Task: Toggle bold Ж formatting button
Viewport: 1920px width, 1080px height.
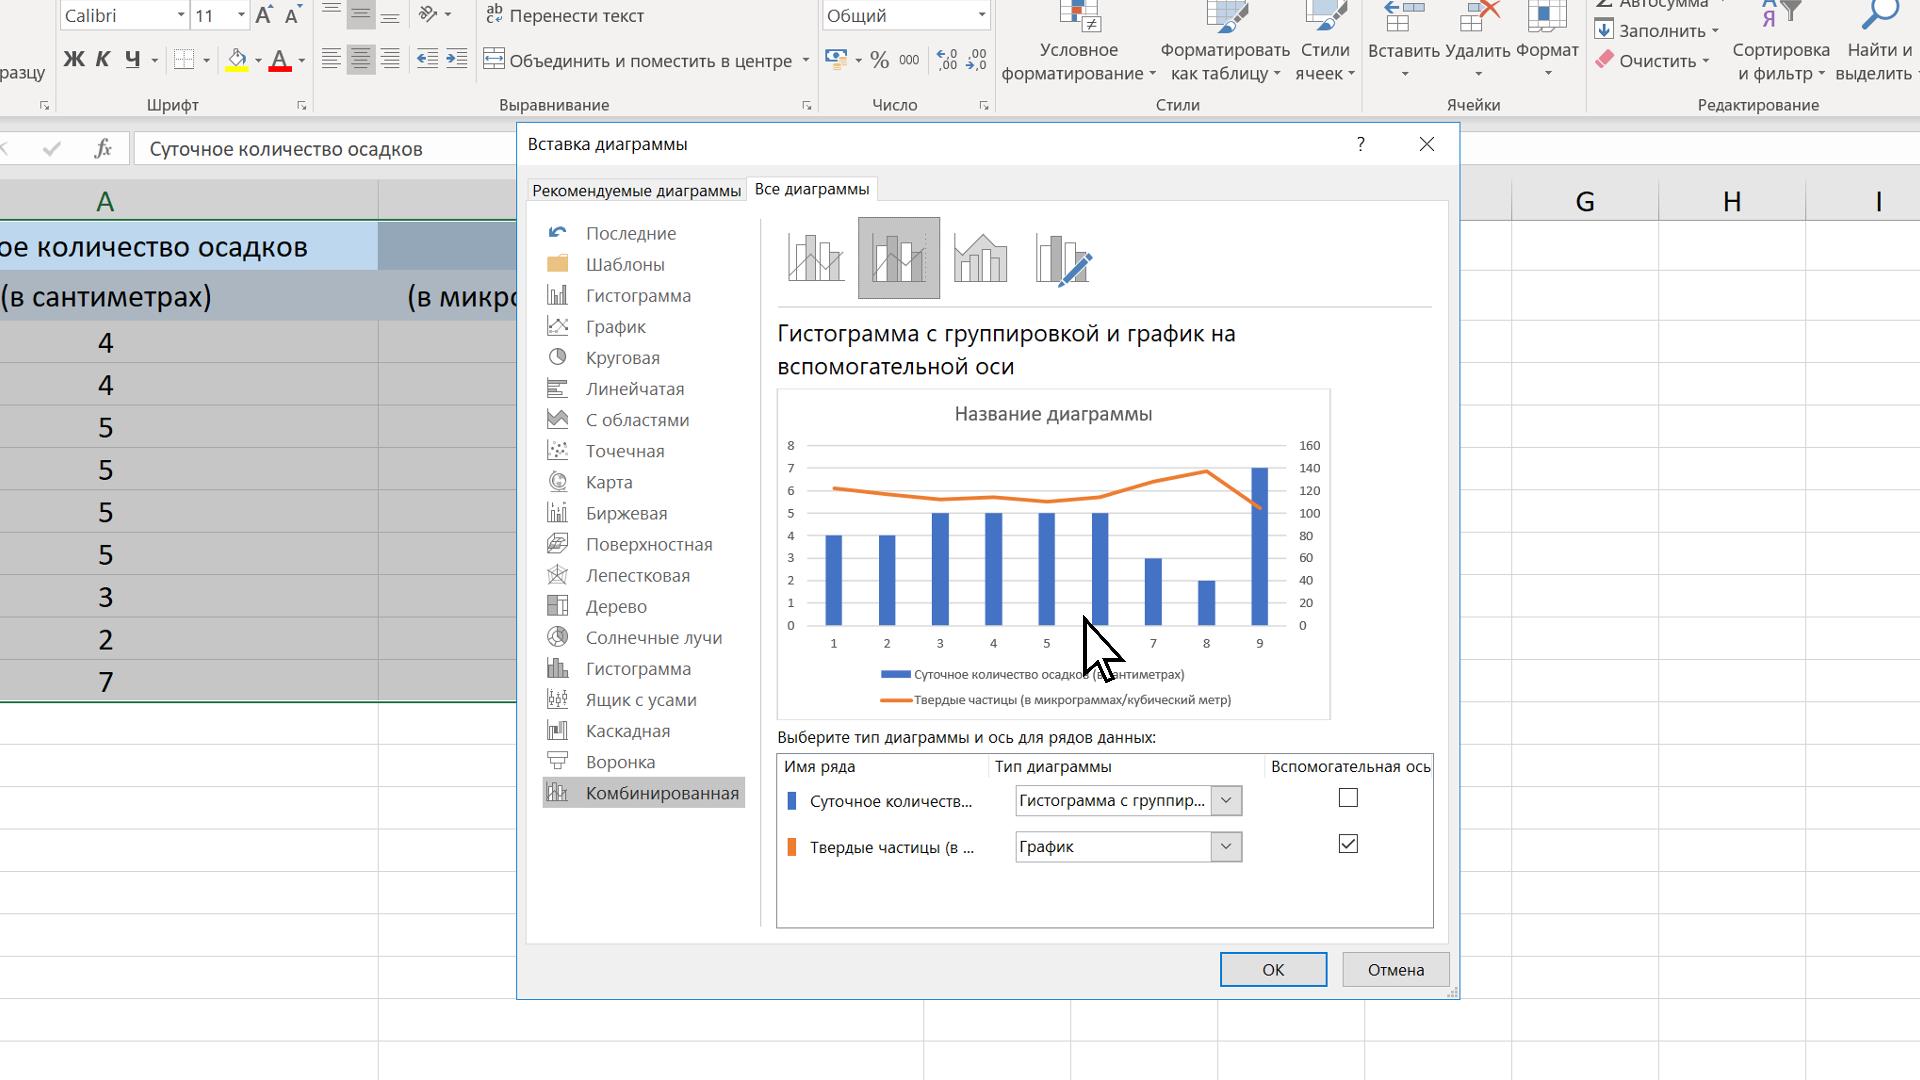Action: pyautogui.click(x=73, y=60)
